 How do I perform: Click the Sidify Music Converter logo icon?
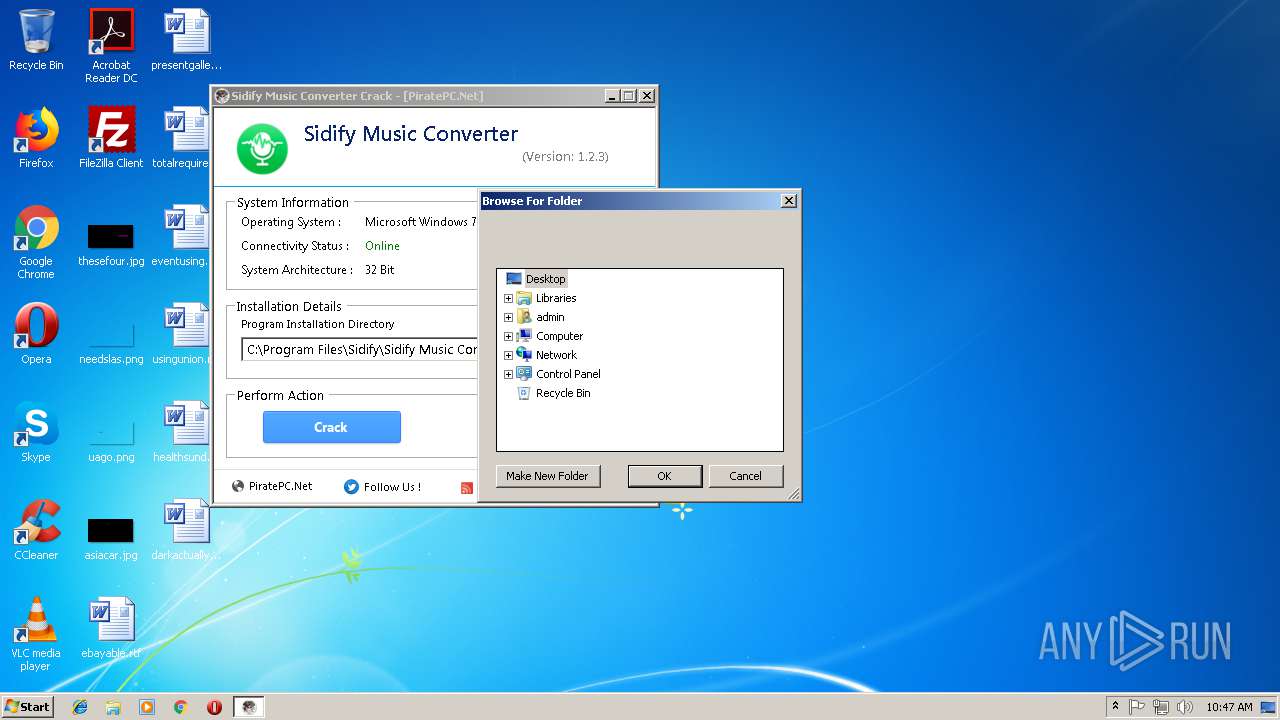262,148
